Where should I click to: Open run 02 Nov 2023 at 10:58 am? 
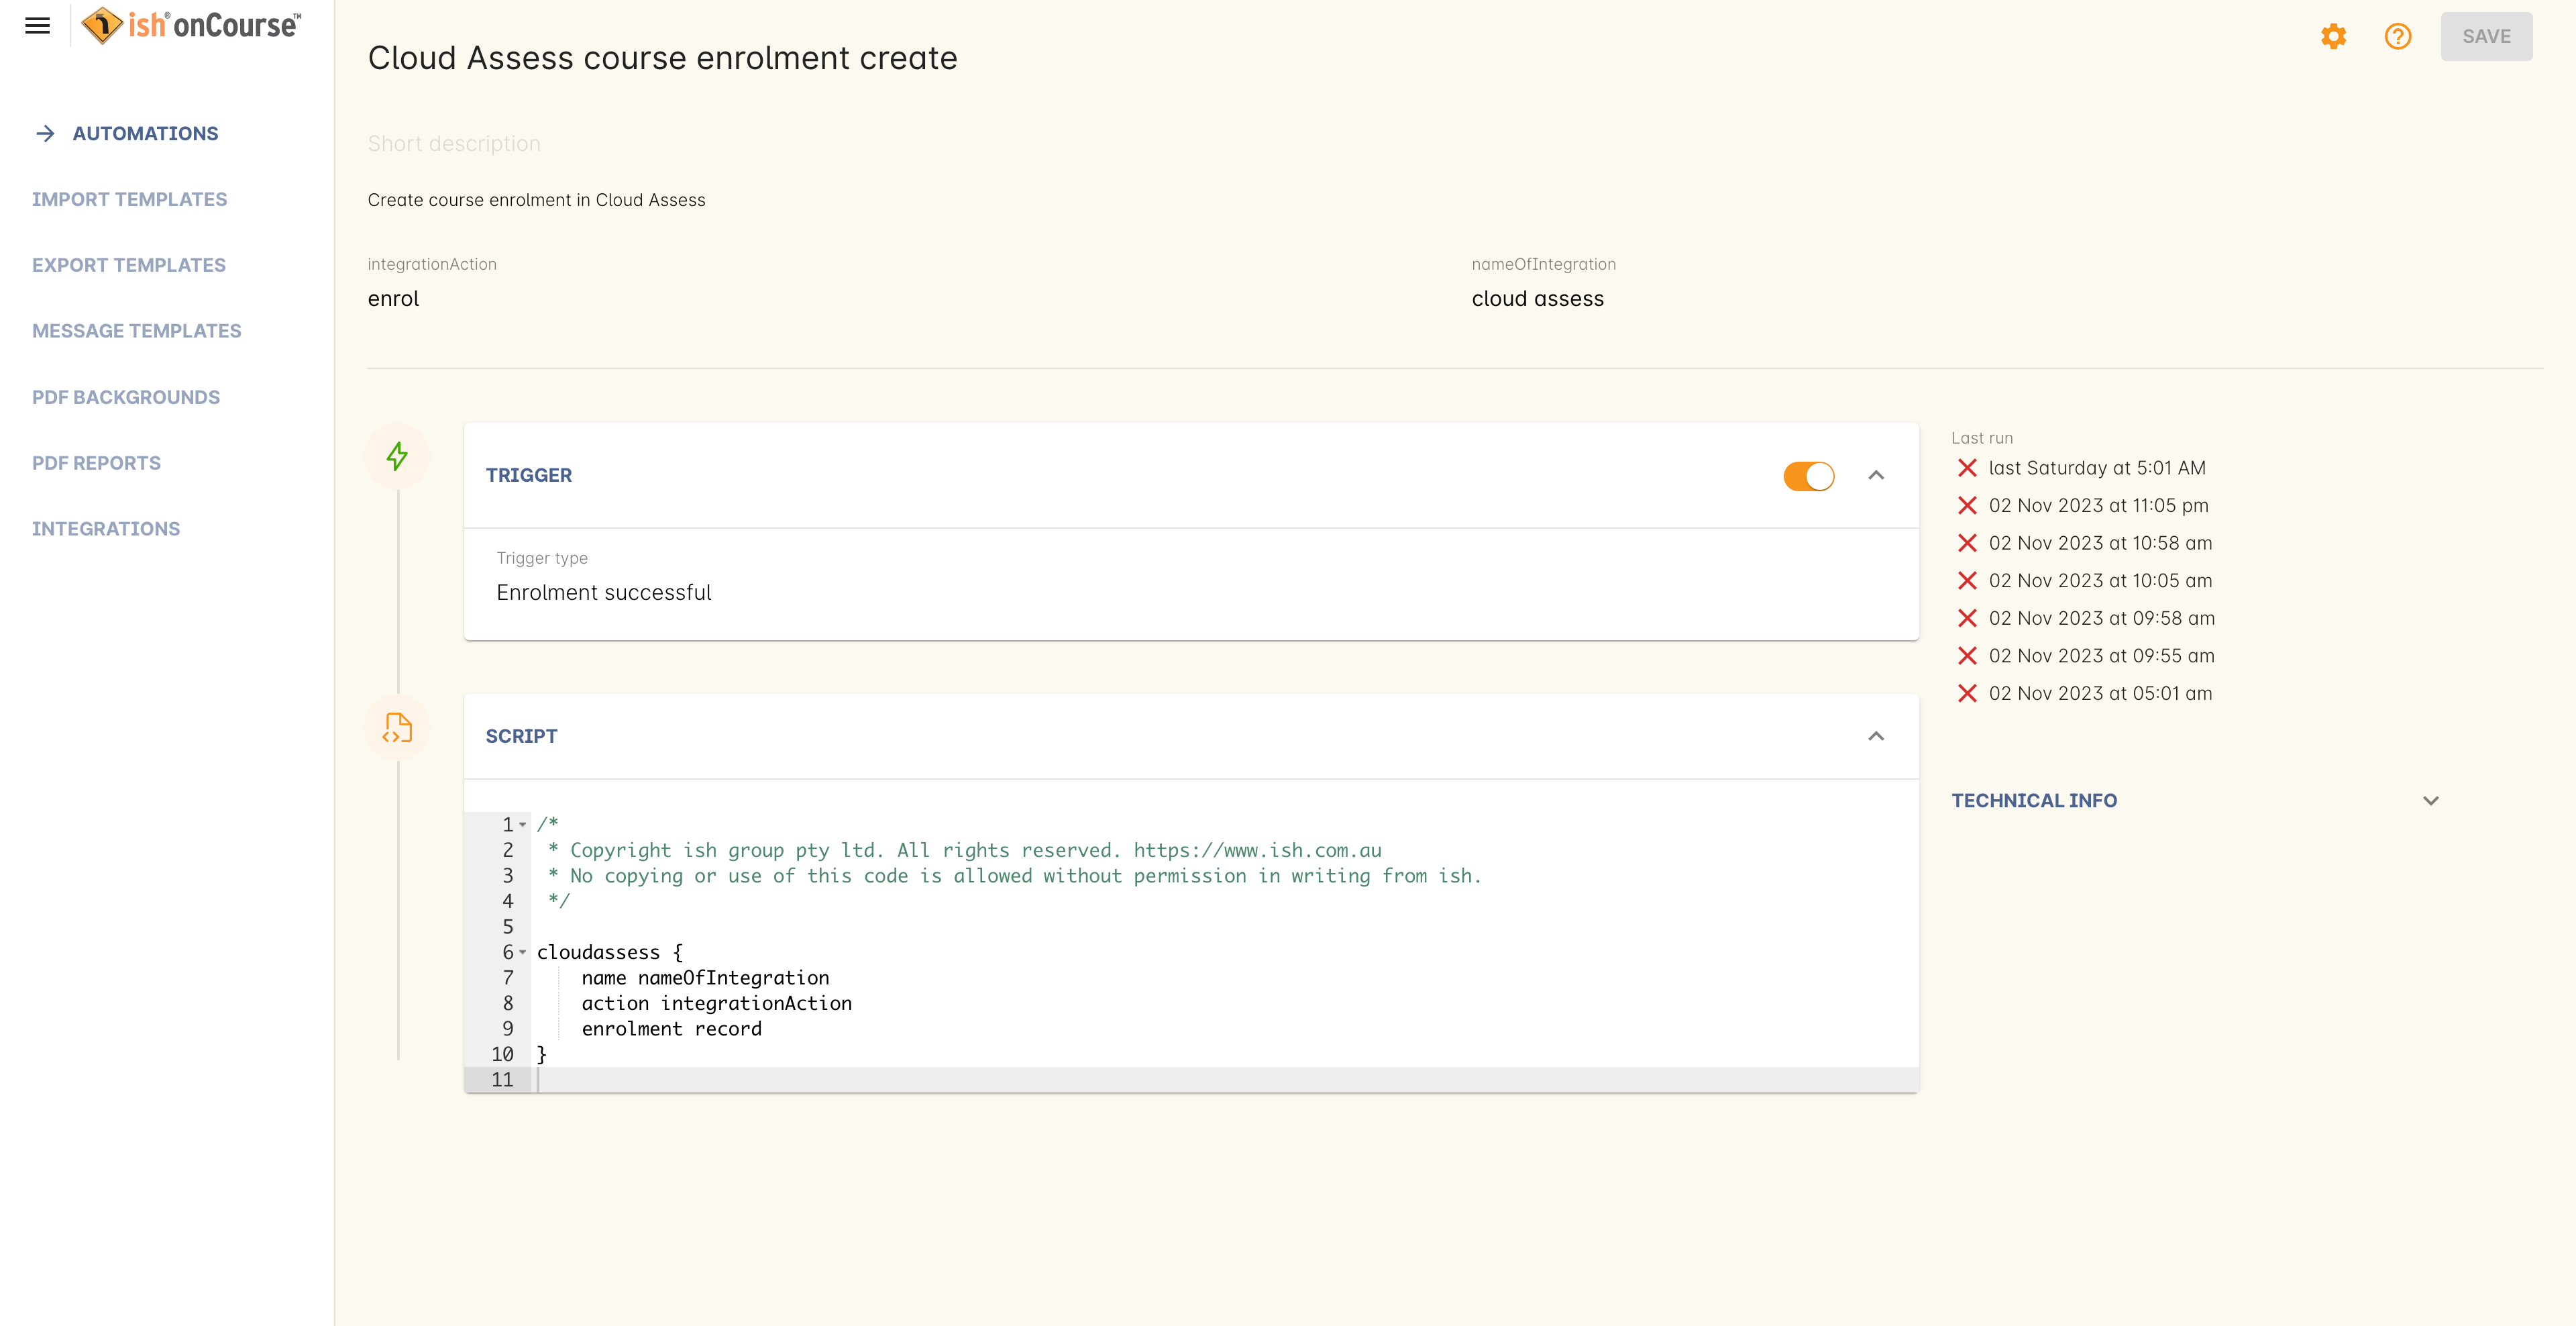coord(2100,543)
